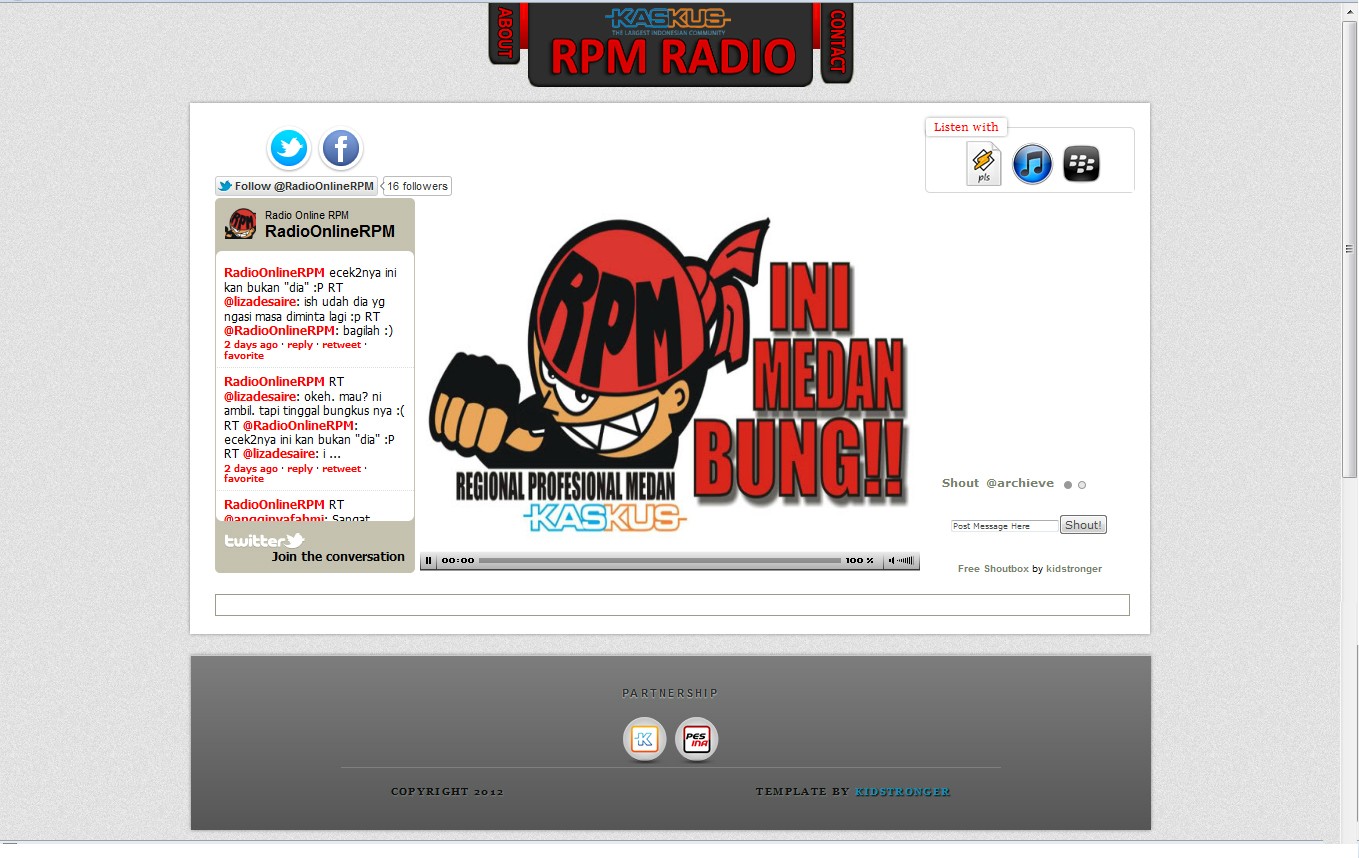Retweet the second tweet
Image resolution: width=1359 pixels, height=858 pixels.
[341, 469]
